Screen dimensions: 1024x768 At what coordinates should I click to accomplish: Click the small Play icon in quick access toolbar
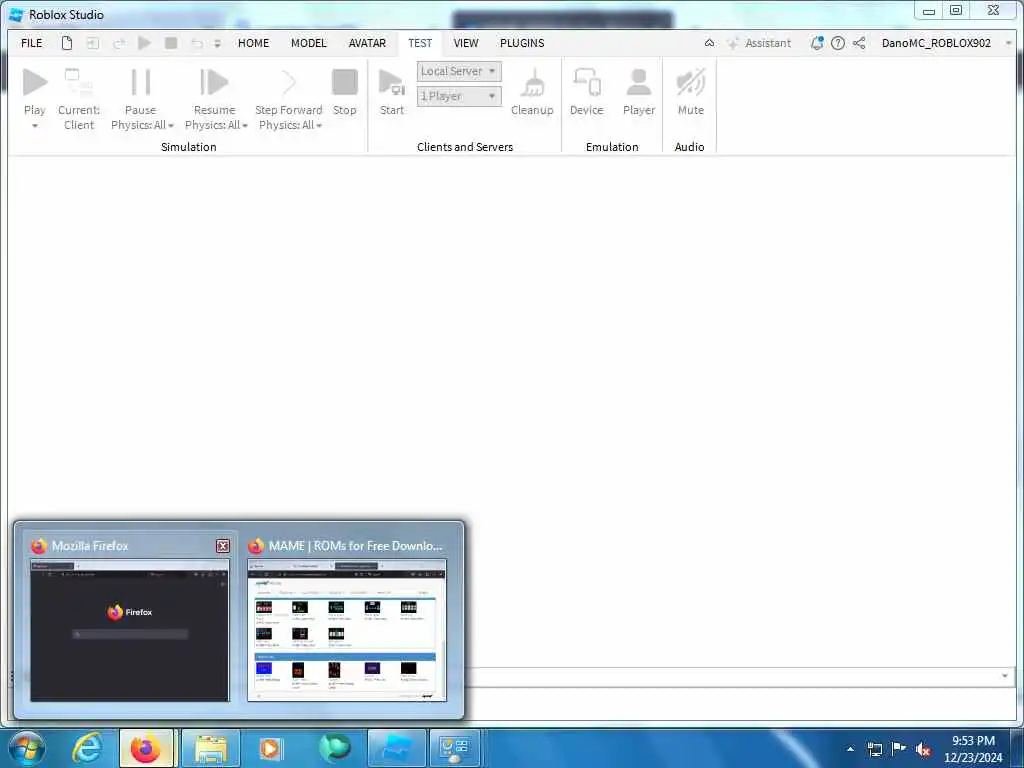[x=144, y=43]
